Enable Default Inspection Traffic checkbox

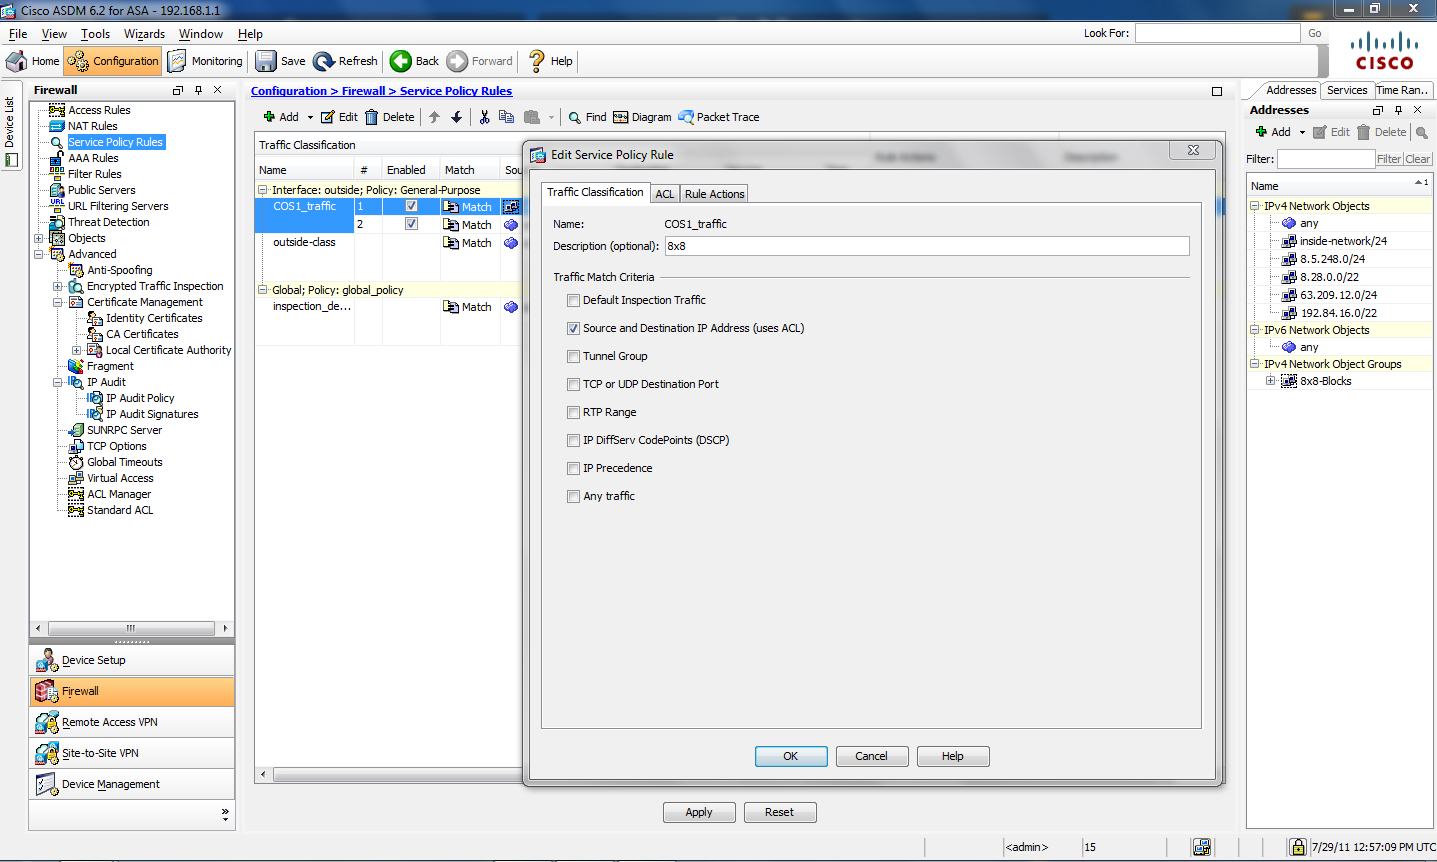(573, 300)
